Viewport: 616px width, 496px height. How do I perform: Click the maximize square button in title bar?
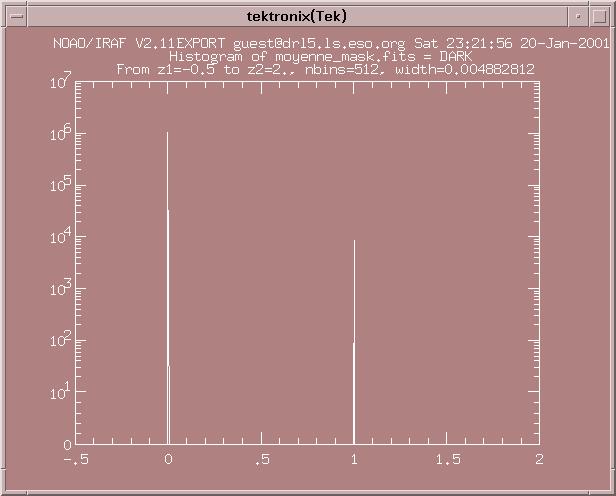600,16
